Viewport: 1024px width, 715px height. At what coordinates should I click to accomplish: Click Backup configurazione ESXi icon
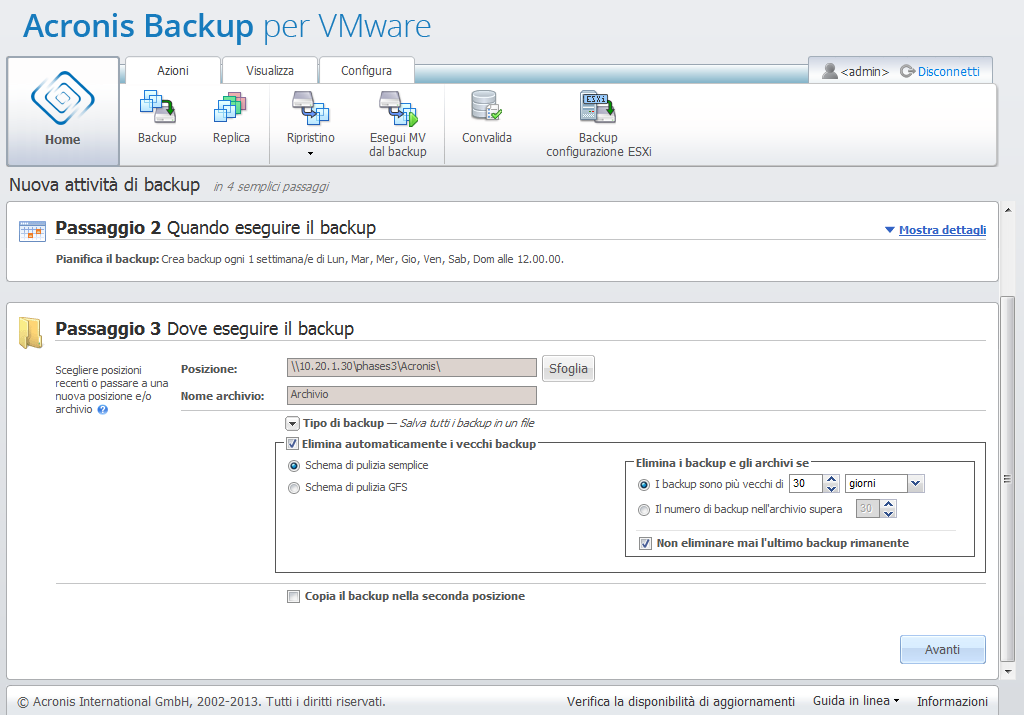coord(598,107)
